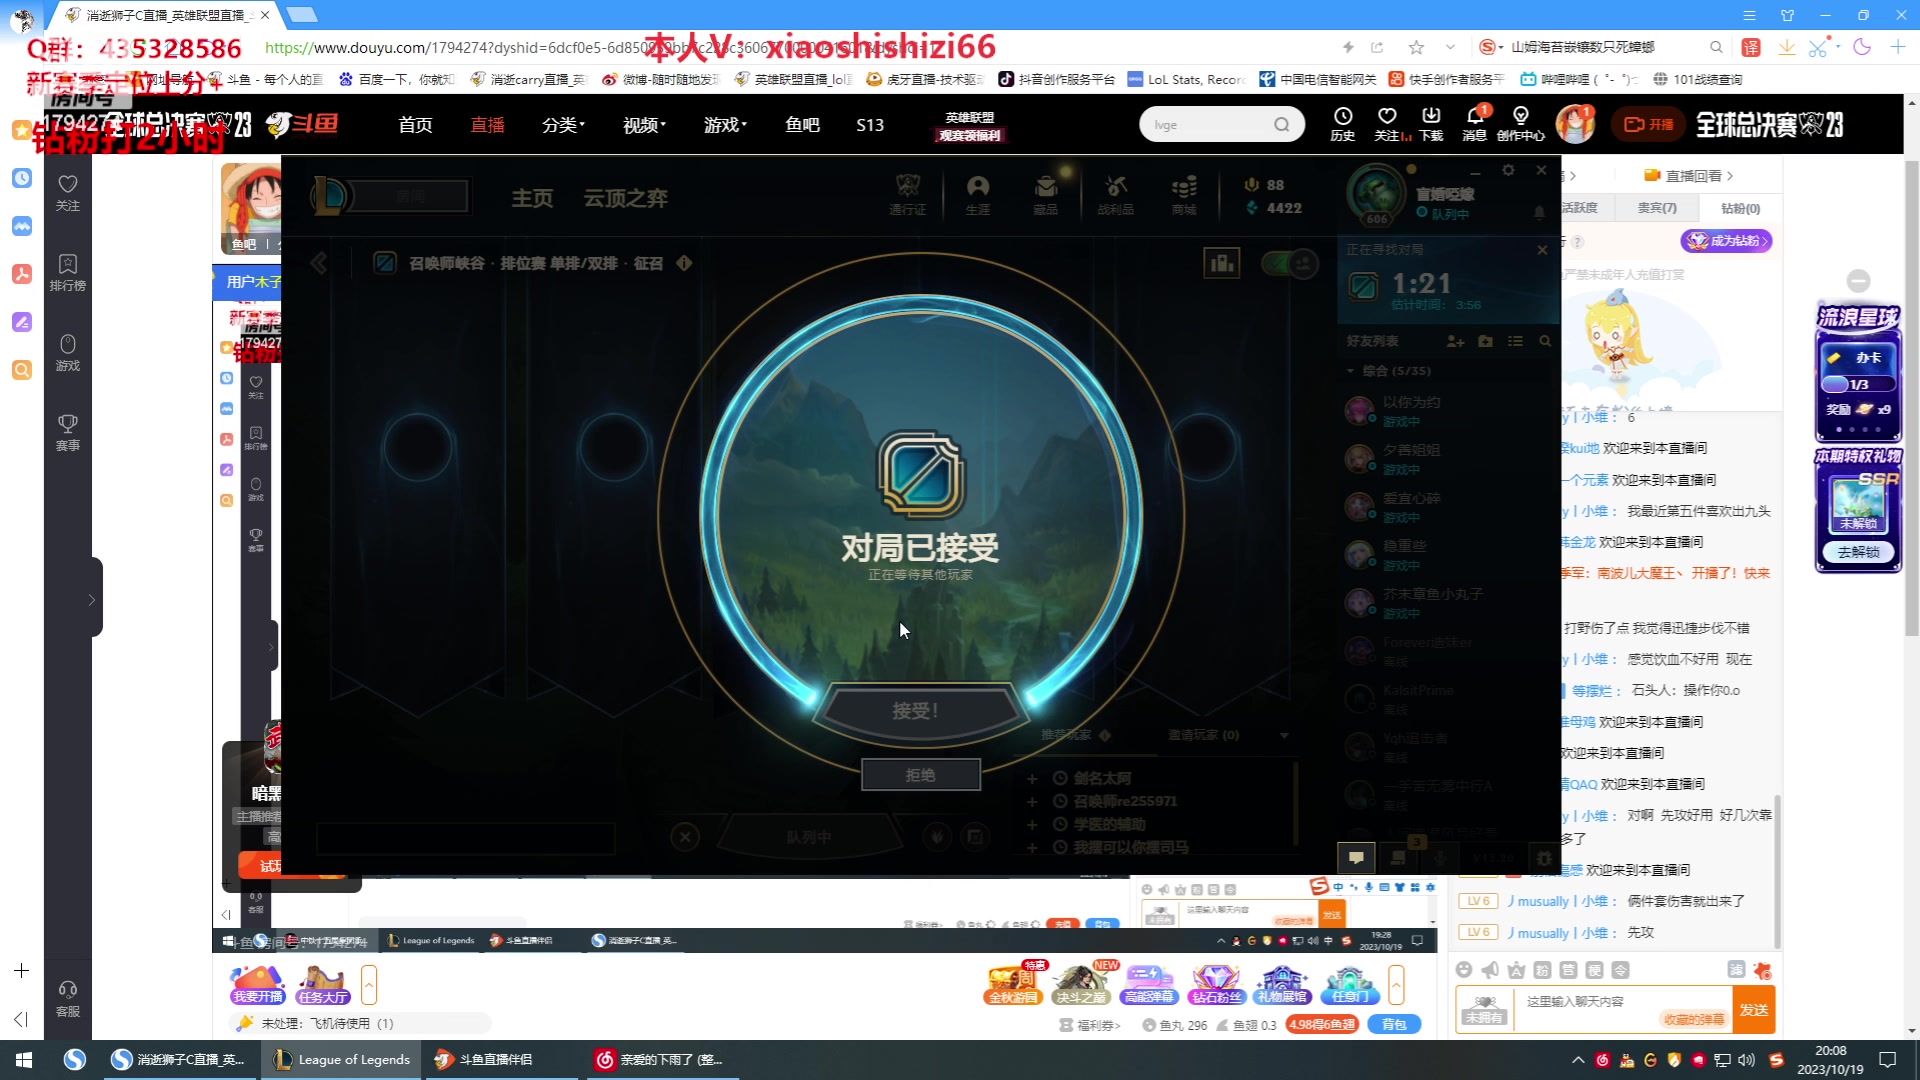The width and height of the screenshot is (1920, 1080).
Task: Open the 关注 follow heart in header
Action: pos(1388,124)
